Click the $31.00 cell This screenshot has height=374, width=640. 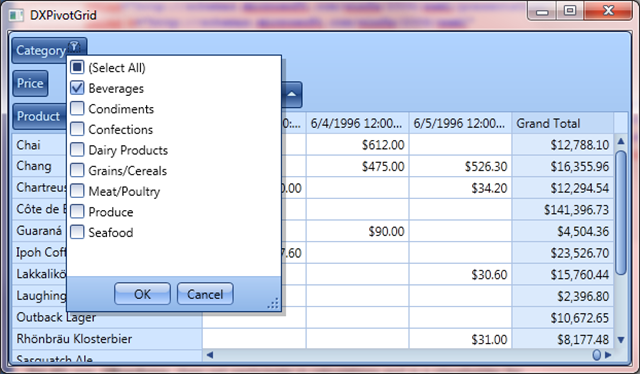click(x=460, y=339)
